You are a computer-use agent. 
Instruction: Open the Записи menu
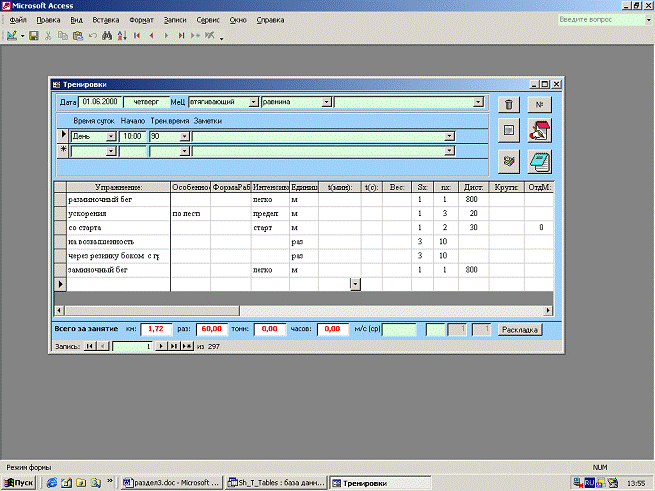click(x=175, y=20)
